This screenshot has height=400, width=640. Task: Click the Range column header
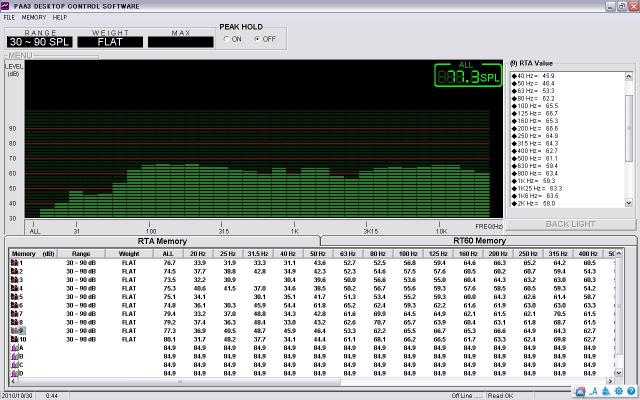click(x=81, y=254)
